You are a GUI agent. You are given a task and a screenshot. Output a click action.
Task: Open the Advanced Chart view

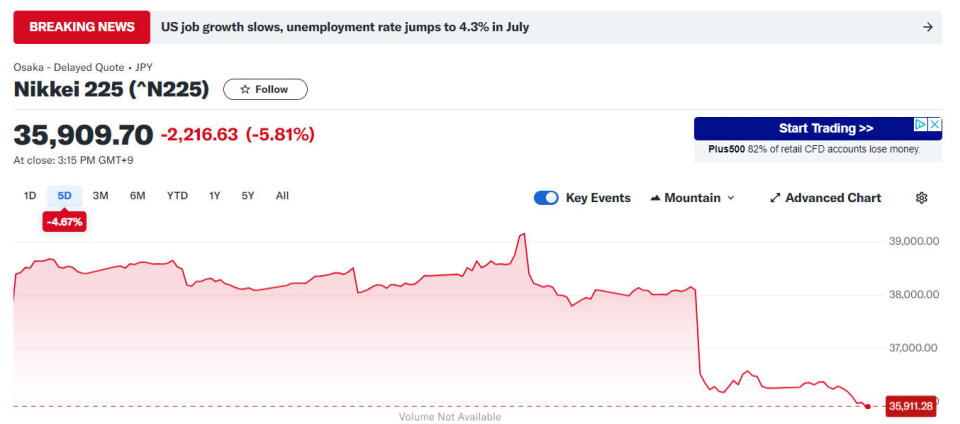pyautogui.click(x=825, y=198)
